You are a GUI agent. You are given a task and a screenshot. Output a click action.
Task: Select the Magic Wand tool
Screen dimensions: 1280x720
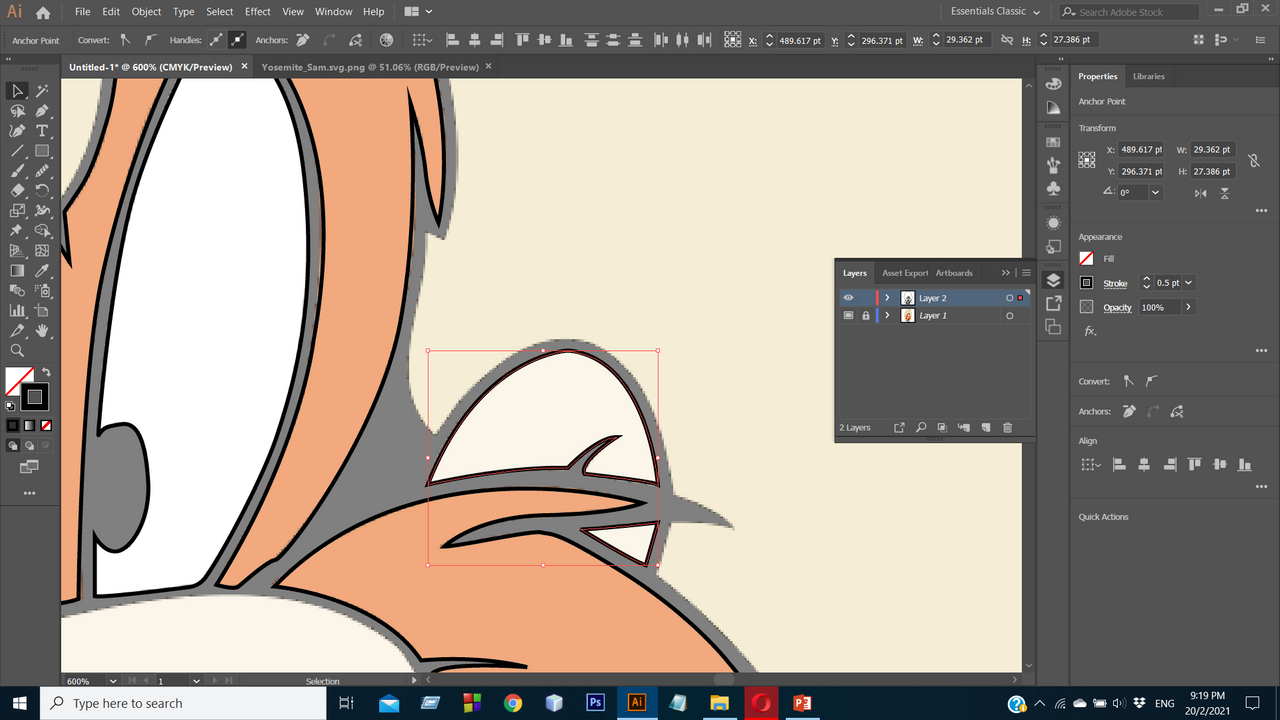[42, 91]
